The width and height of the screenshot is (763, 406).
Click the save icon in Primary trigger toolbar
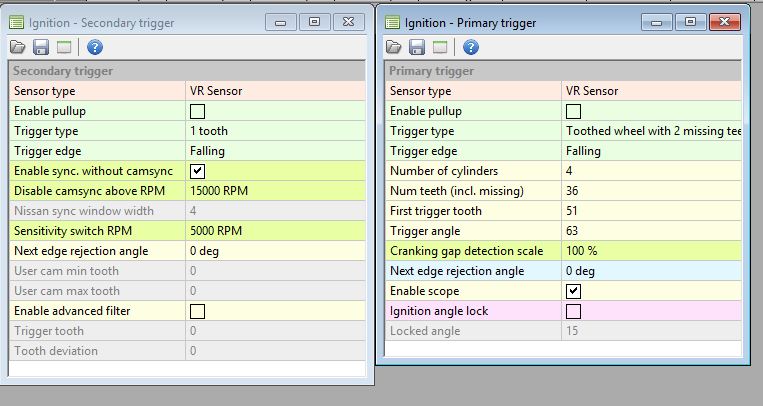click(x=417, y=47)
